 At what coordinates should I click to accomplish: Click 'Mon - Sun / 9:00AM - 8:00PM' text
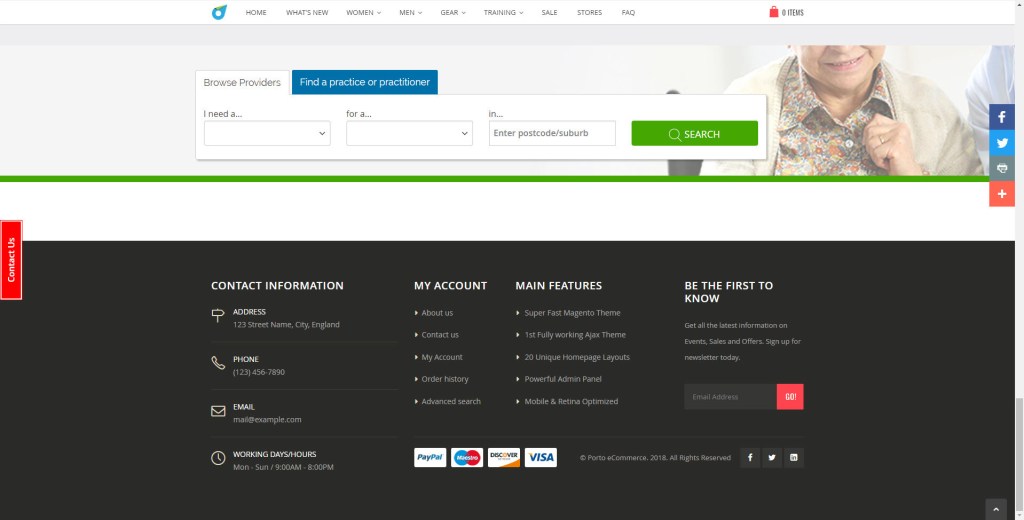click(x=283, y=467)
